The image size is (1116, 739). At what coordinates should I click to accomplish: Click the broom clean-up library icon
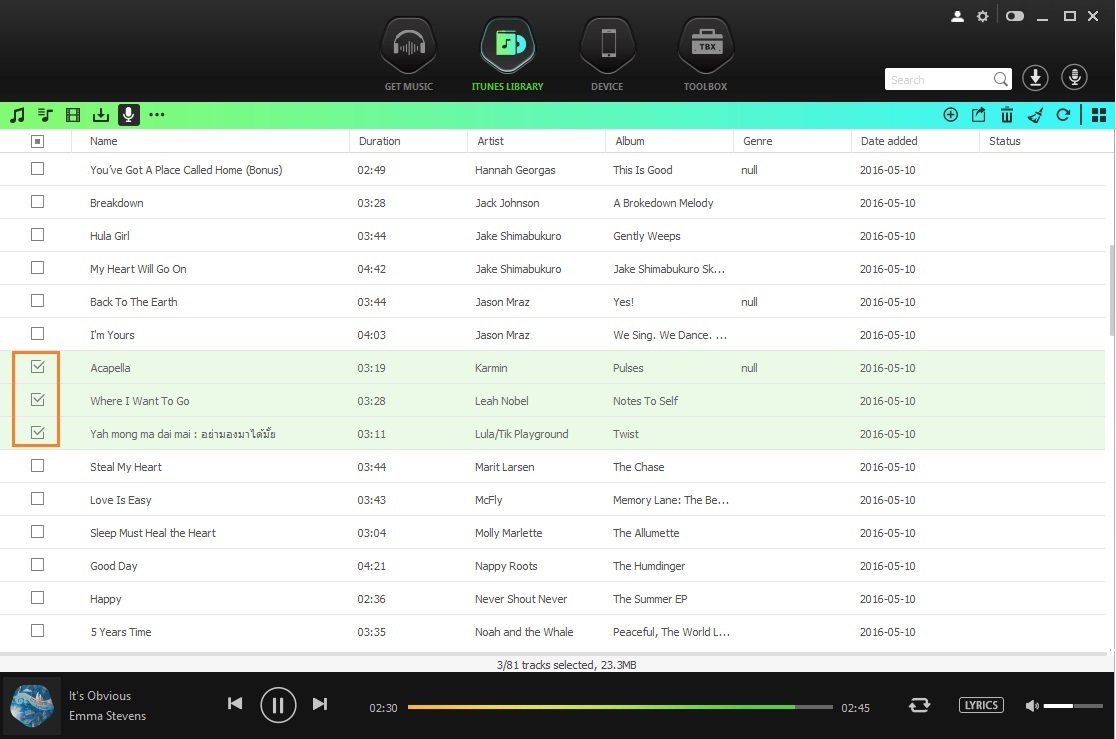click(x=1035, y=115)
